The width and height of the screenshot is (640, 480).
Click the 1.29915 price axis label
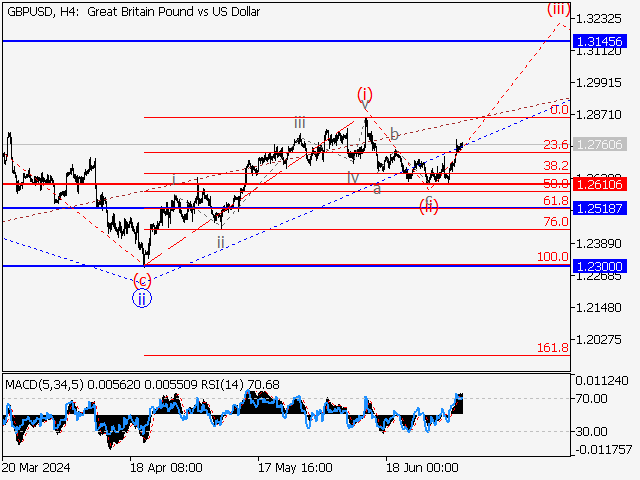(598, 83)
